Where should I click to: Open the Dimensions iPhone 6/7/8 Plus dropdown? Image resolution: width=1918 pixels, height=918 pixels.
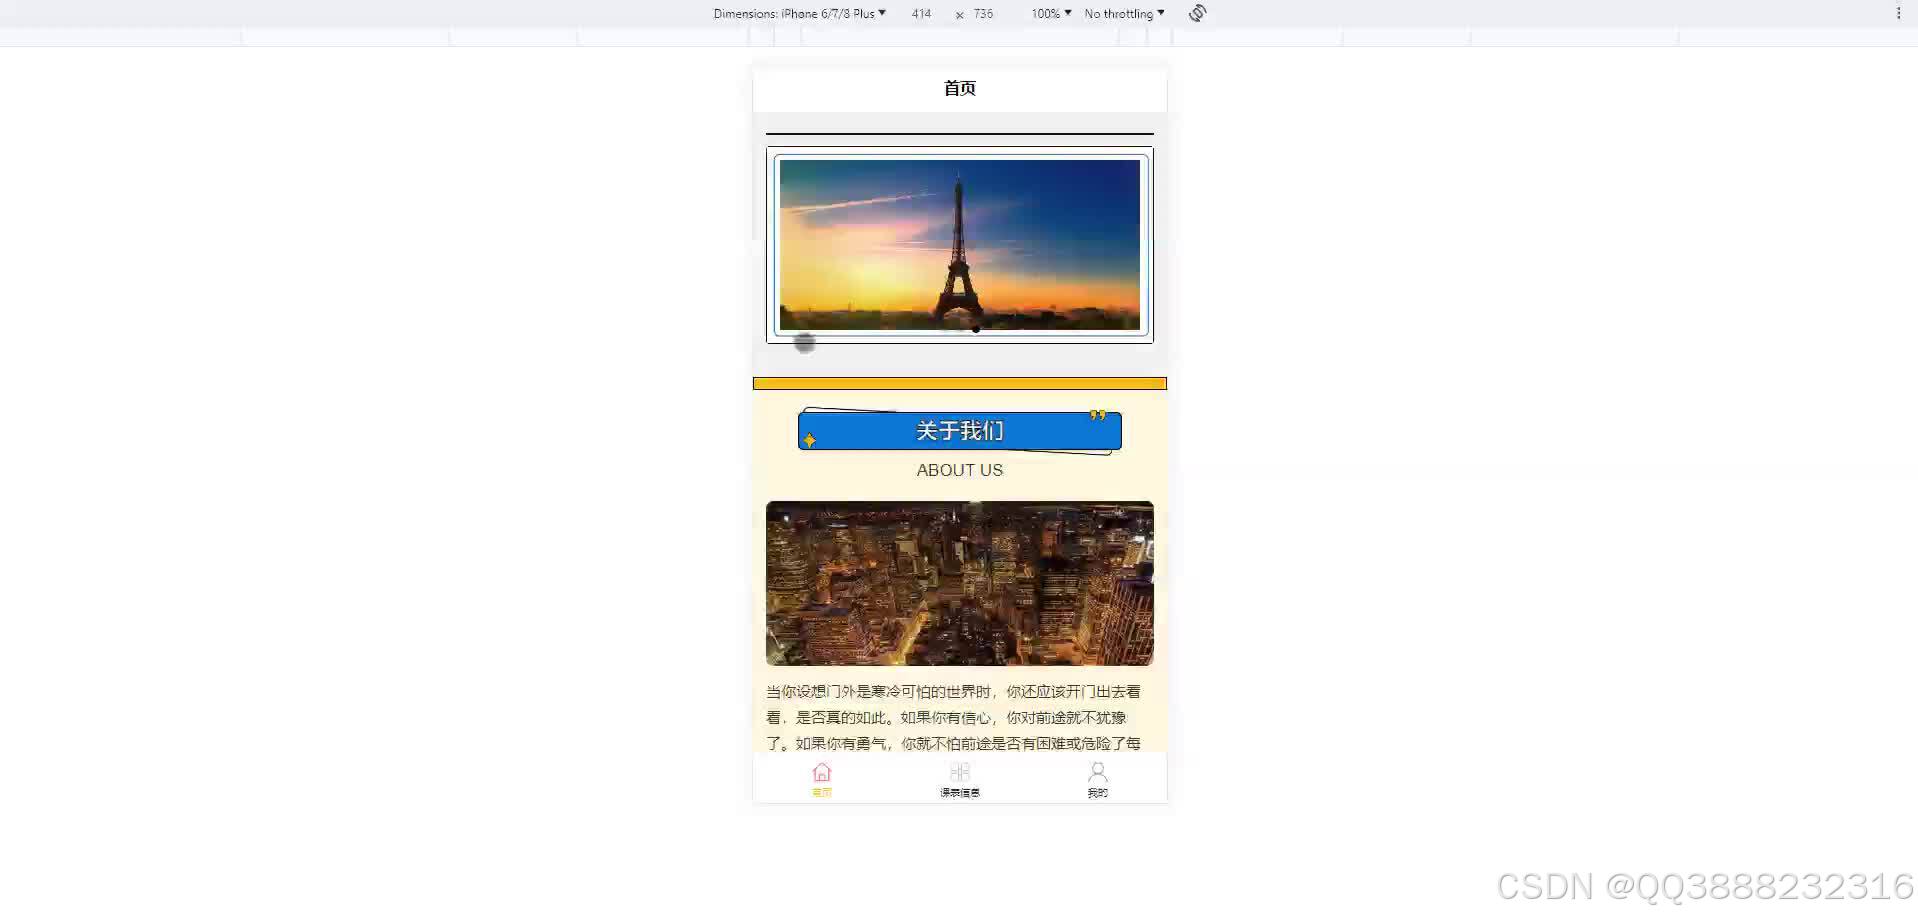point(799,13)
